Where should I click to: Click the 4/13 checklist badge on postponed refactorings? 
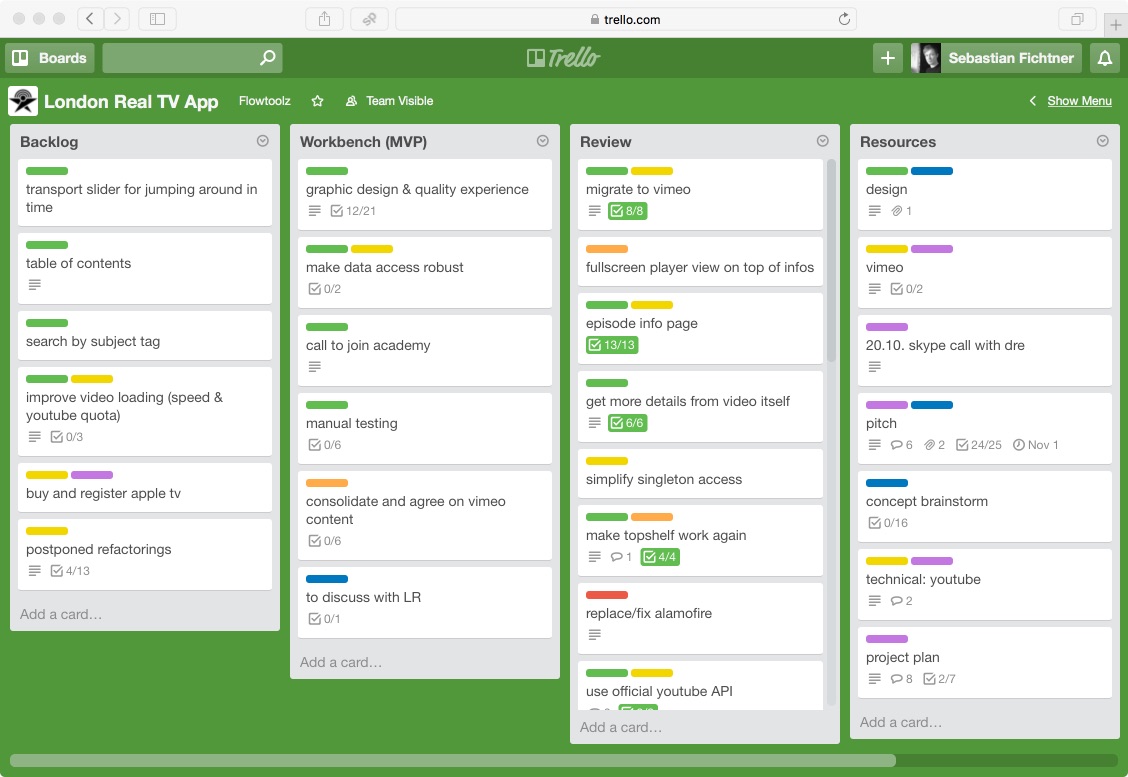pyautogui.click(x=70, y=571)
